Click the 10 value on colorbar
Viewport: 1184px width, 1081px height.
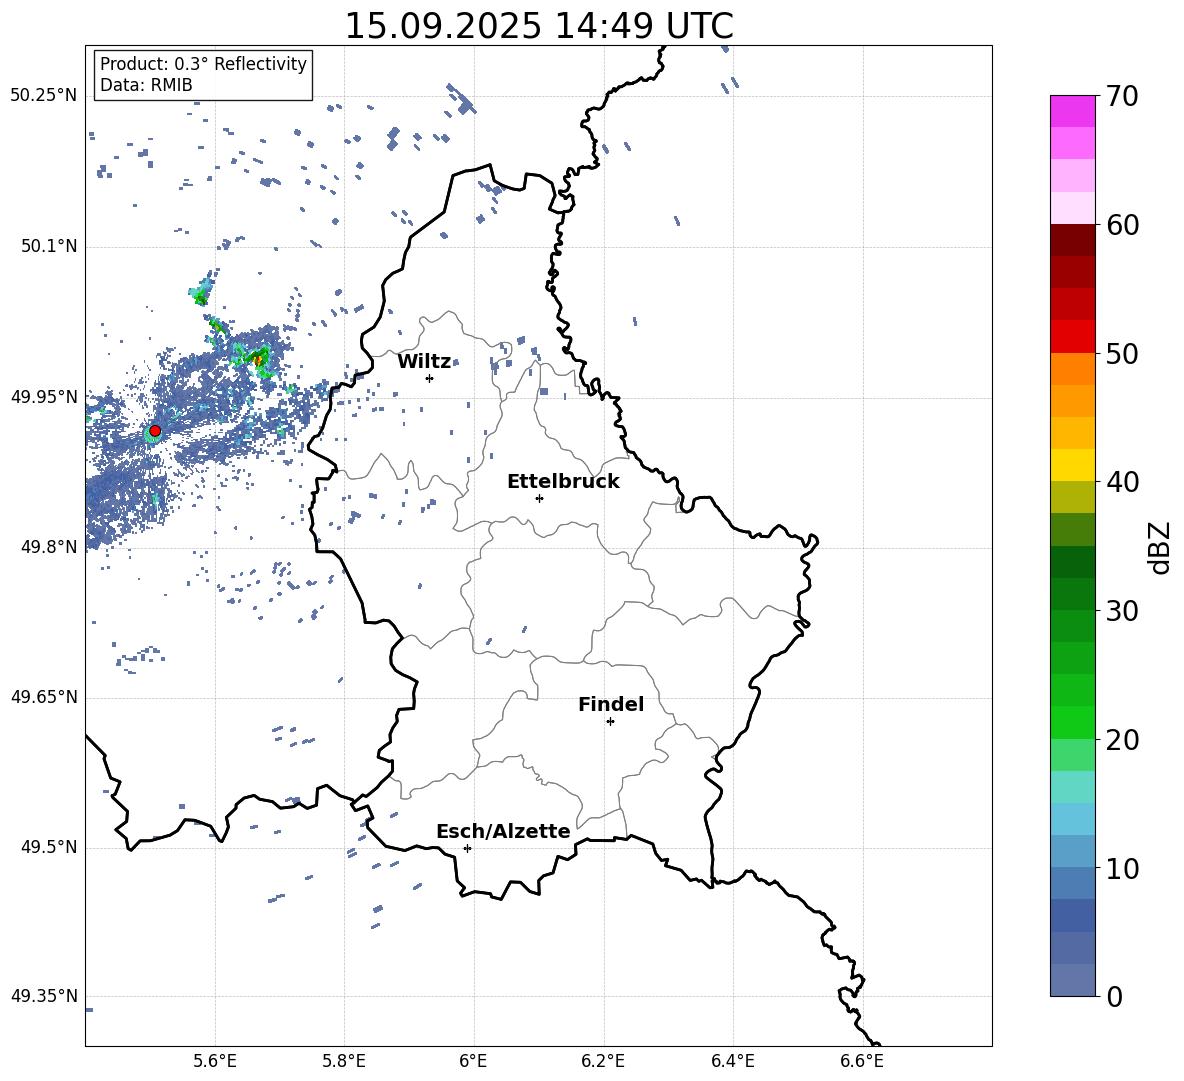coord(1122,869)
